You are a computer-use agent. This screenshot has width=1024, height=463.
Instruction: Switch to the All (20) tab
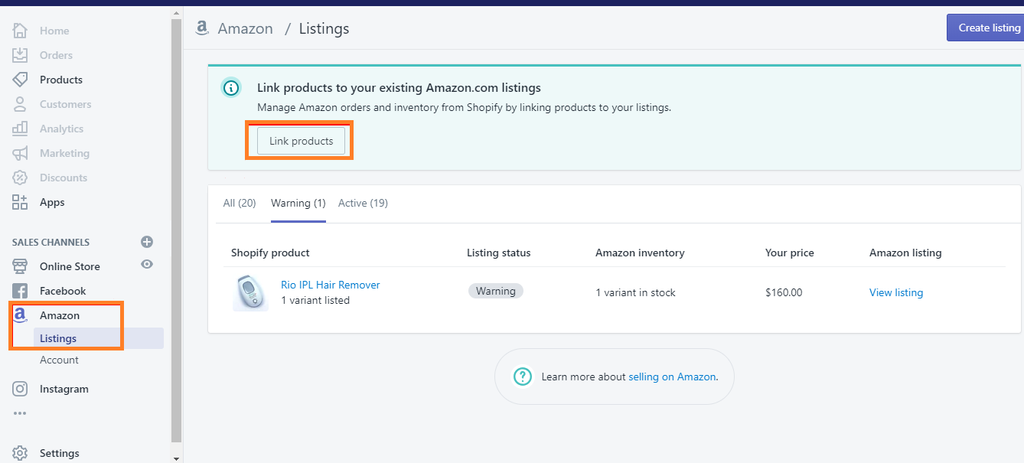[x=240, y=203]
